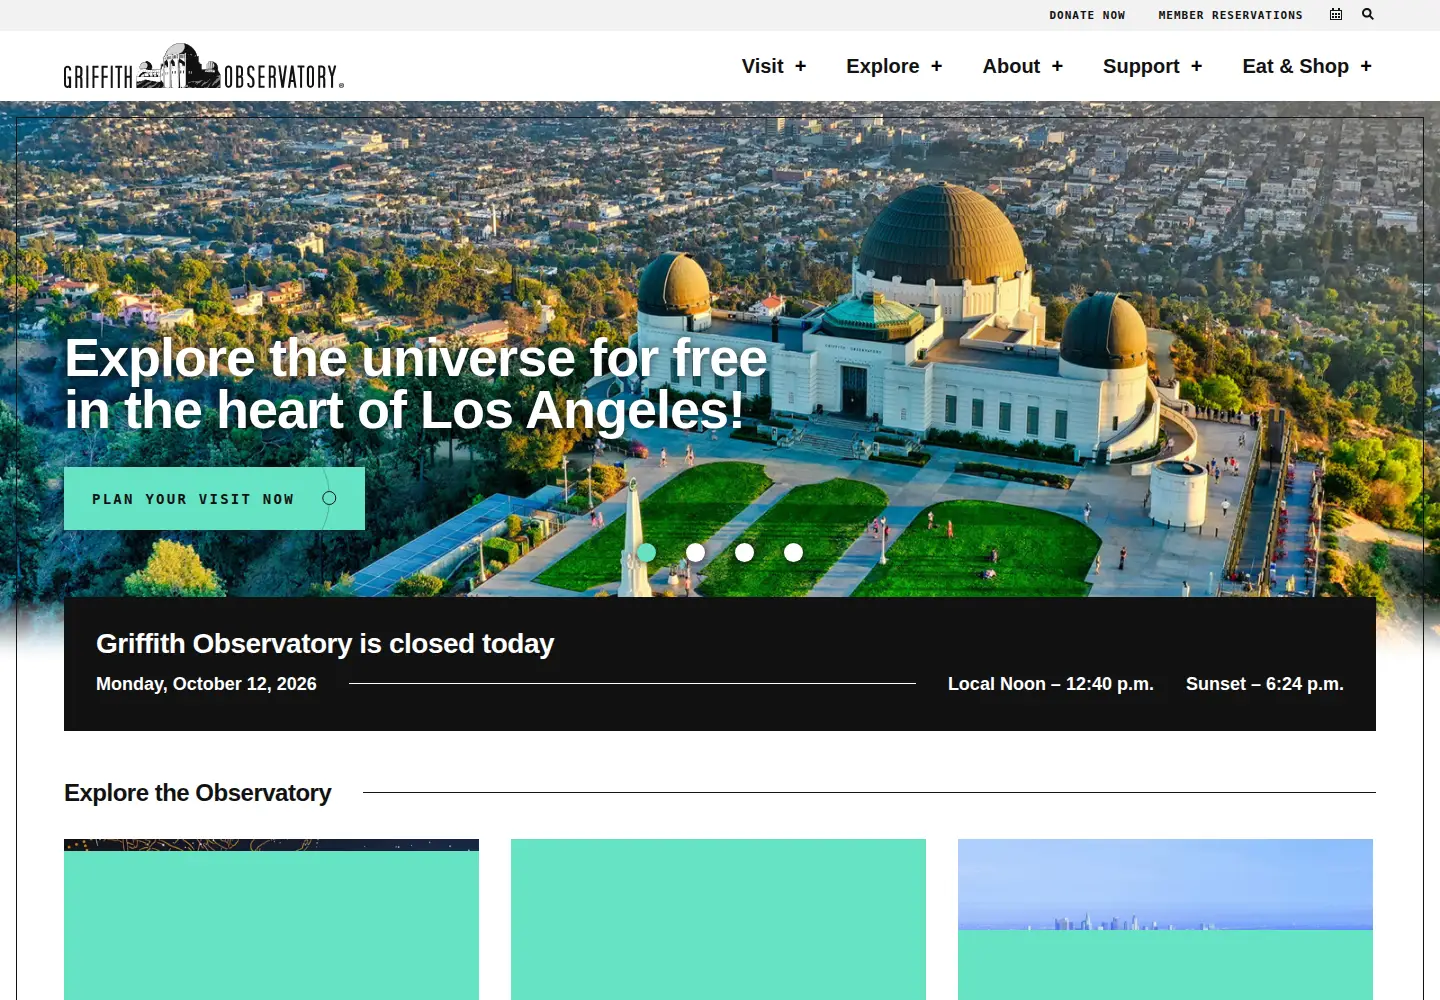Open the Eat & Shop navigation item
This screenshot has width=1440, height=1000.
click(1295, 66)
